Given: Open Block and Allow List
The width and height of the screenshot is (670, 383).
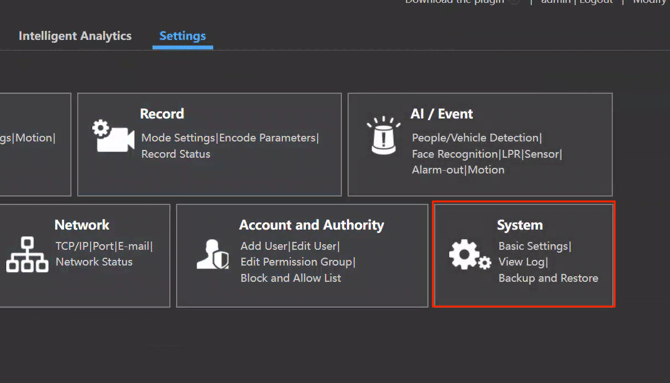Looking at the screenshot, I should point(291,278).
